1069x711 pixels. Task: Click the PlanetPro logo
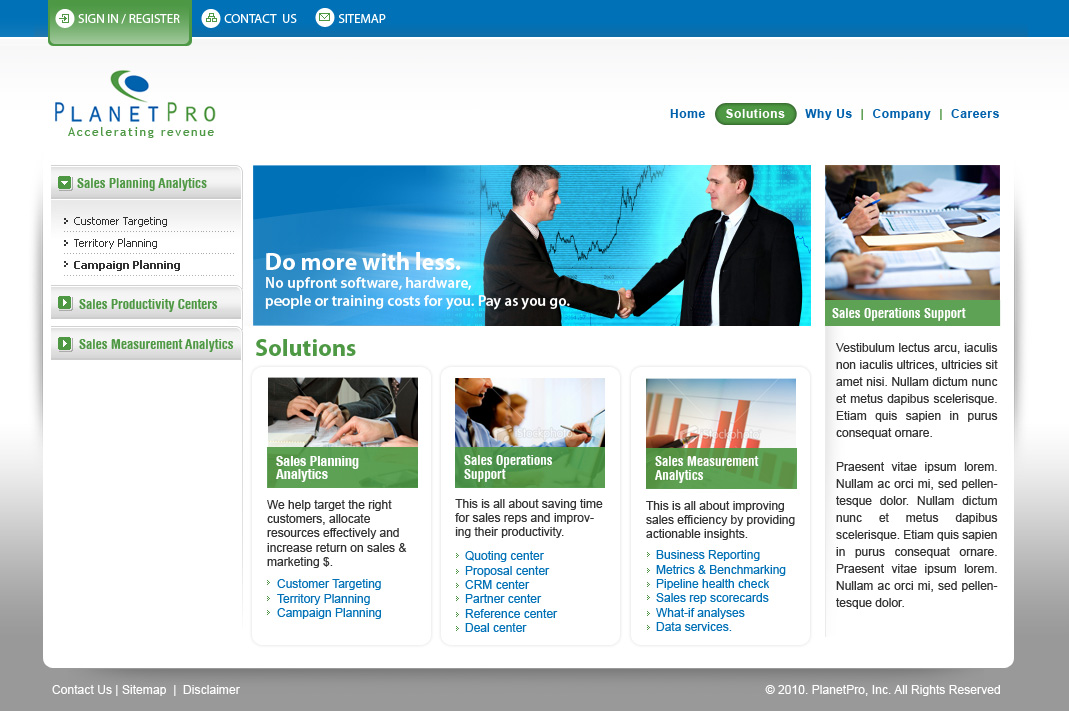click(x=135, y=104)
